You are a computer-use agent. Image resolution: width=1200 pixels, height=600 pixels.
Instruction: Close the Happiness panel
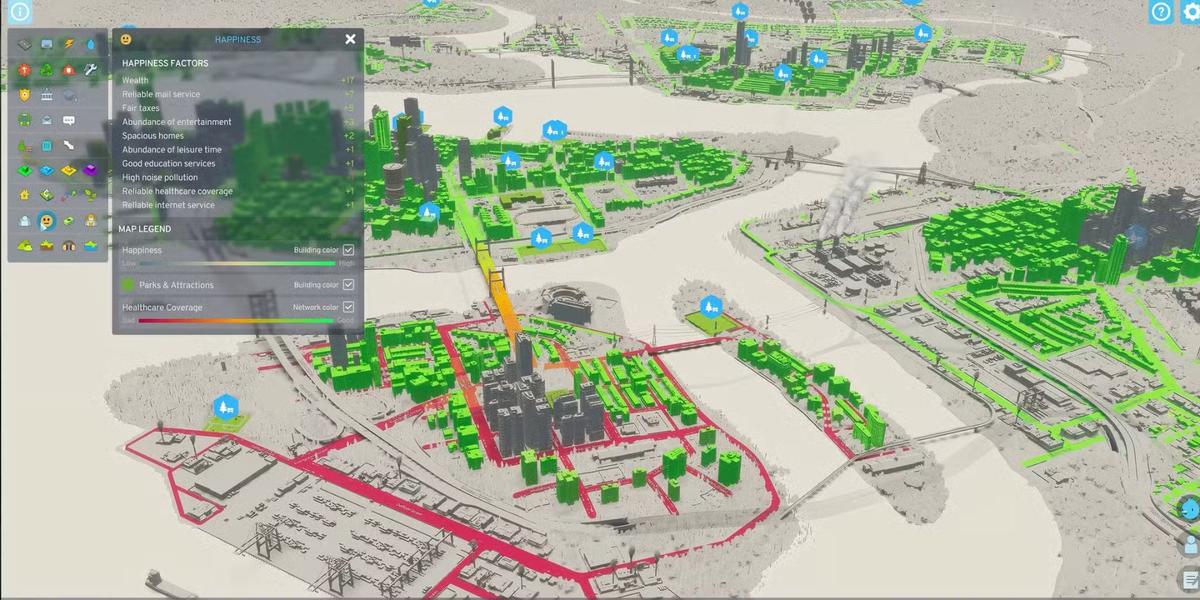coord(350,39)
